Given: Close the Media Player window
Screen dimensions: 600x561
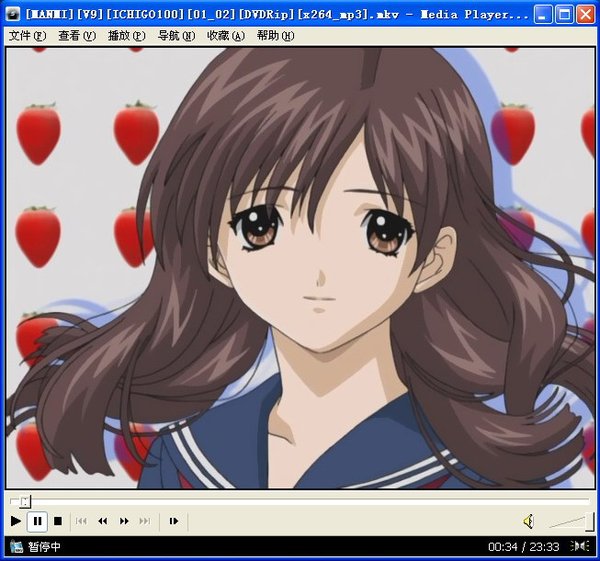Looking at the screenshot, I should (585, 15).
